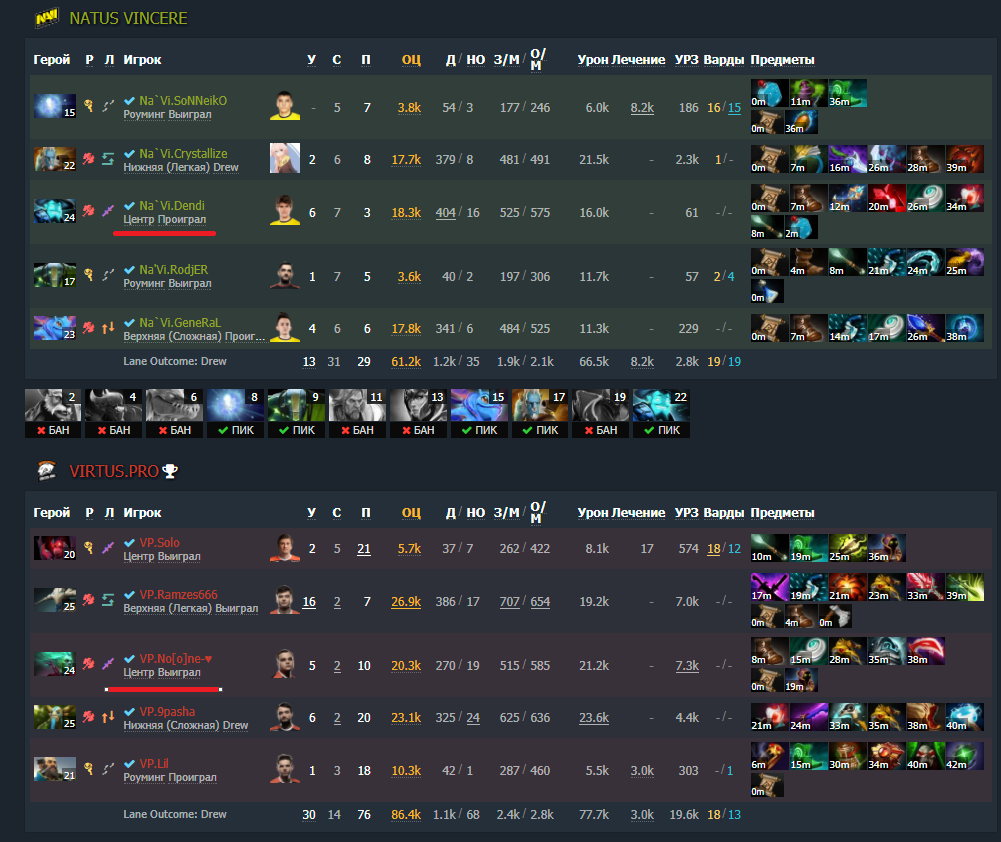The width and height of the screenshot is (1001, 842).
Task: Open the NATUS VINCERE team page link
Action: [x=128, y=18]
